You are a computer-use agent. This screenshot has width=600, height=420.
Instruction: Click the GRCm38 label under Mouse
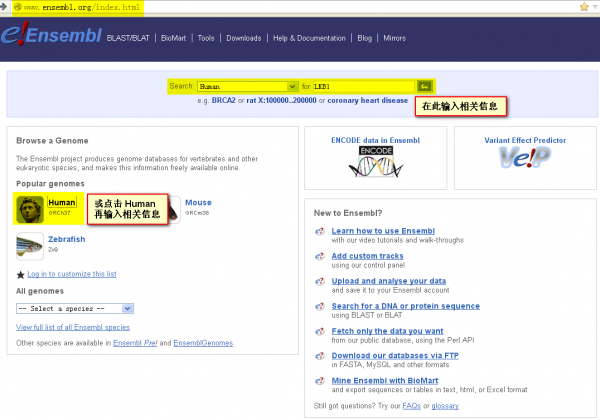[x=197, y=213]
